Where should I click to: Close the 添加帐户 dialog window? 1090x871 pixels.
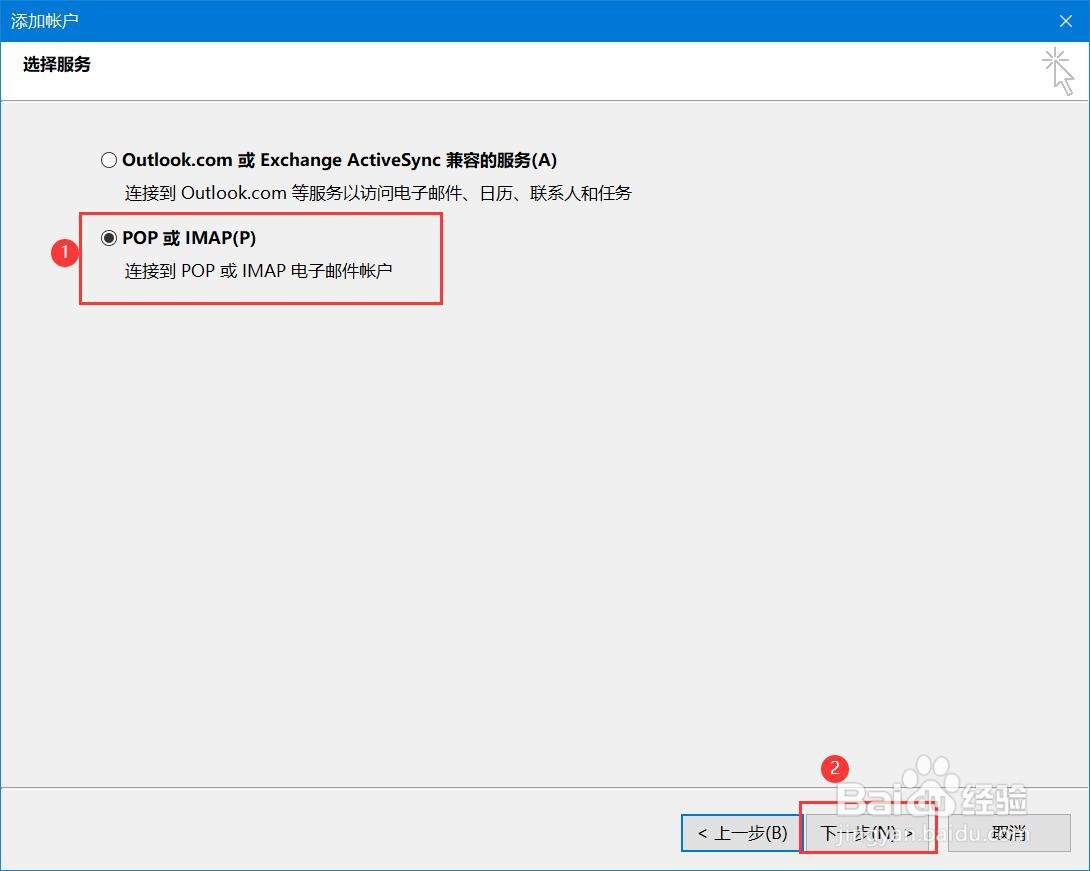point(1066,21)
